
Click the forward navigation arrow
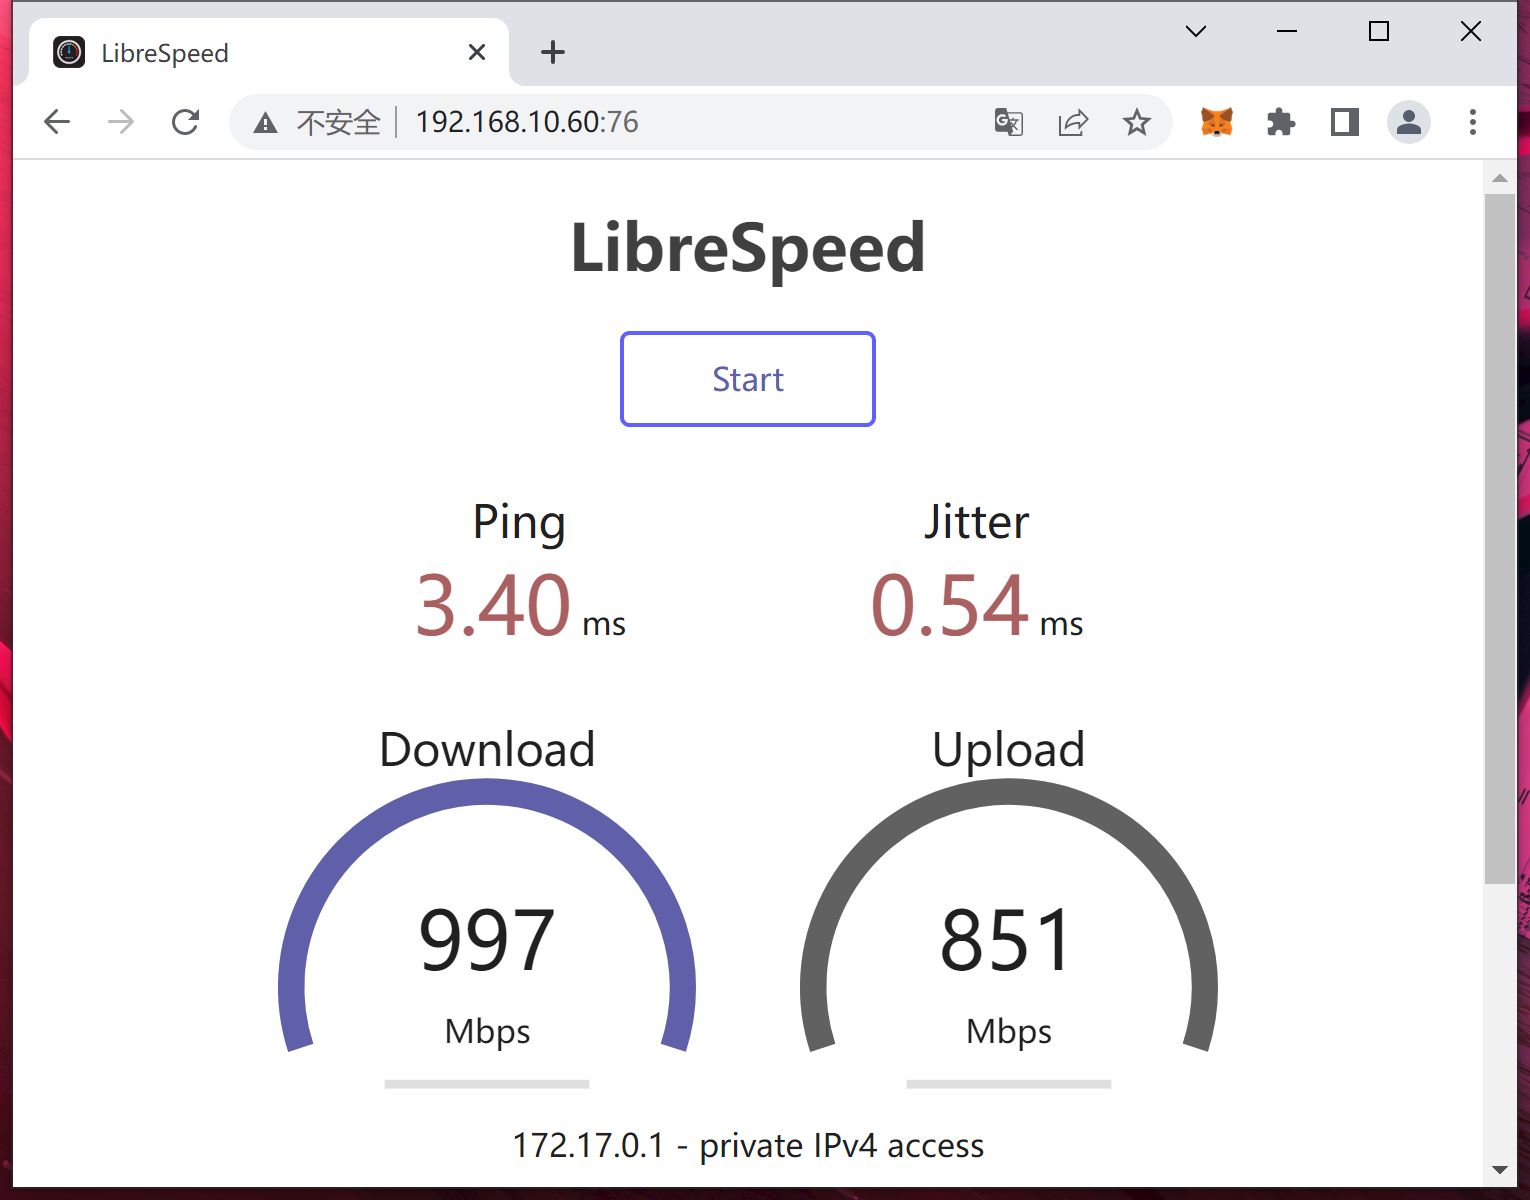(x=121, y=122)
